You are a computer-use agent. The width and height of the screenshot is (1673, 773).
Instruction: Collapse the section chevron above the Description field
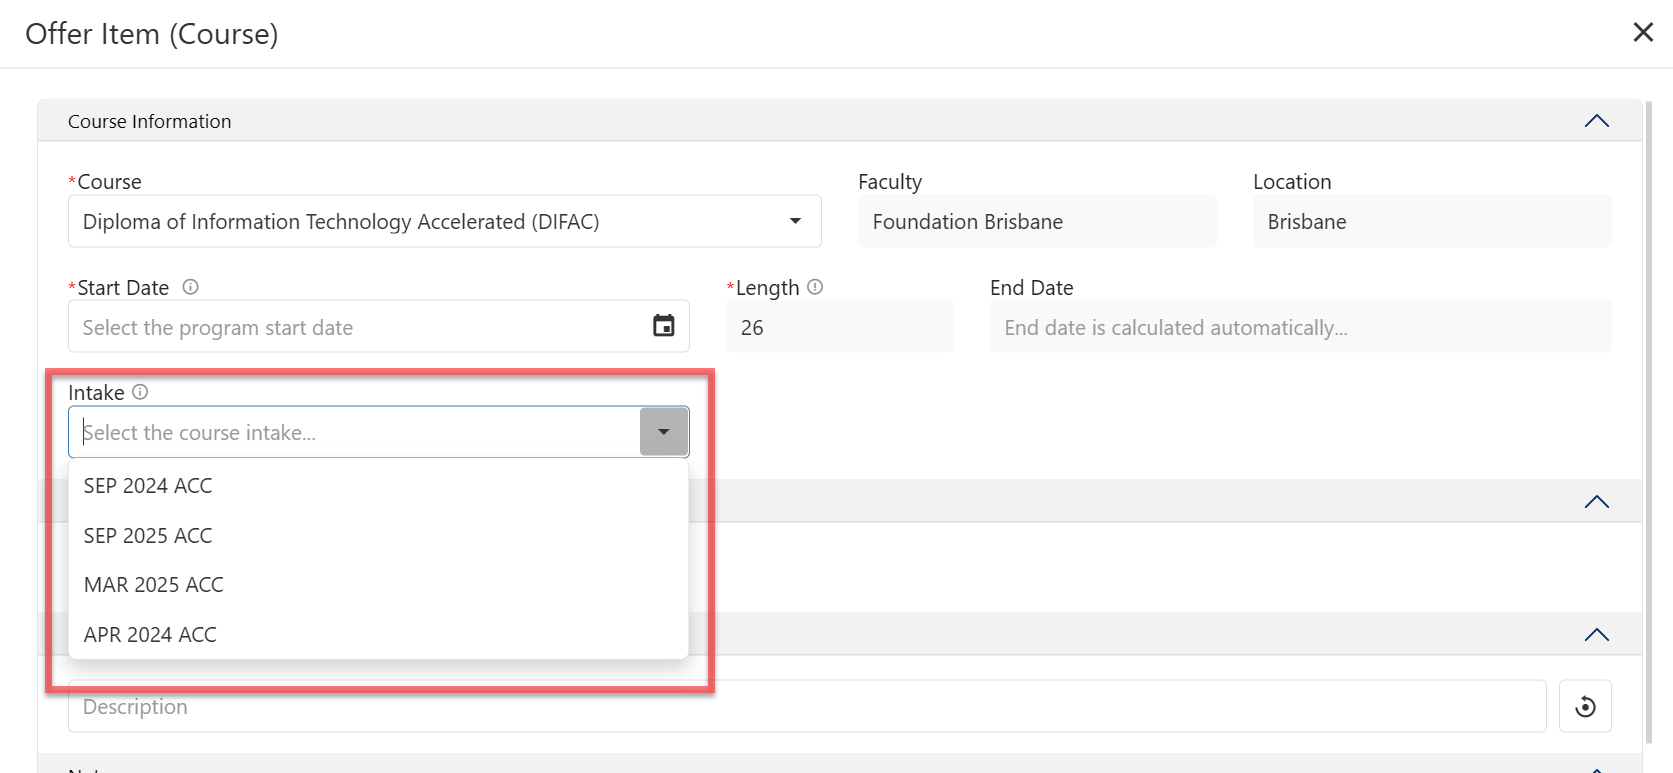[1596, 635]
